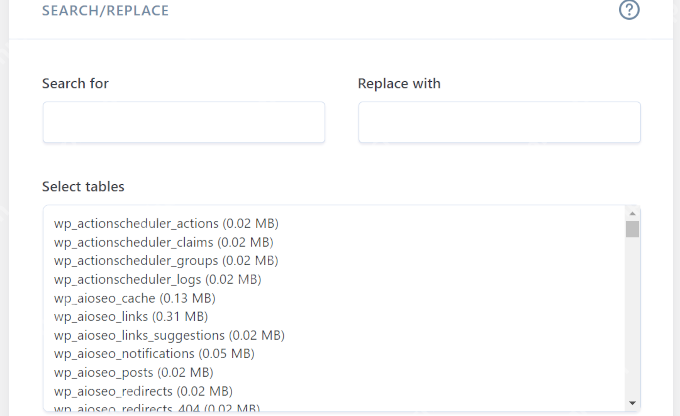Click the table list scroll up arrow
This screenshot has height=416, width=680.
pyautogui.click(x=632, y=213)
